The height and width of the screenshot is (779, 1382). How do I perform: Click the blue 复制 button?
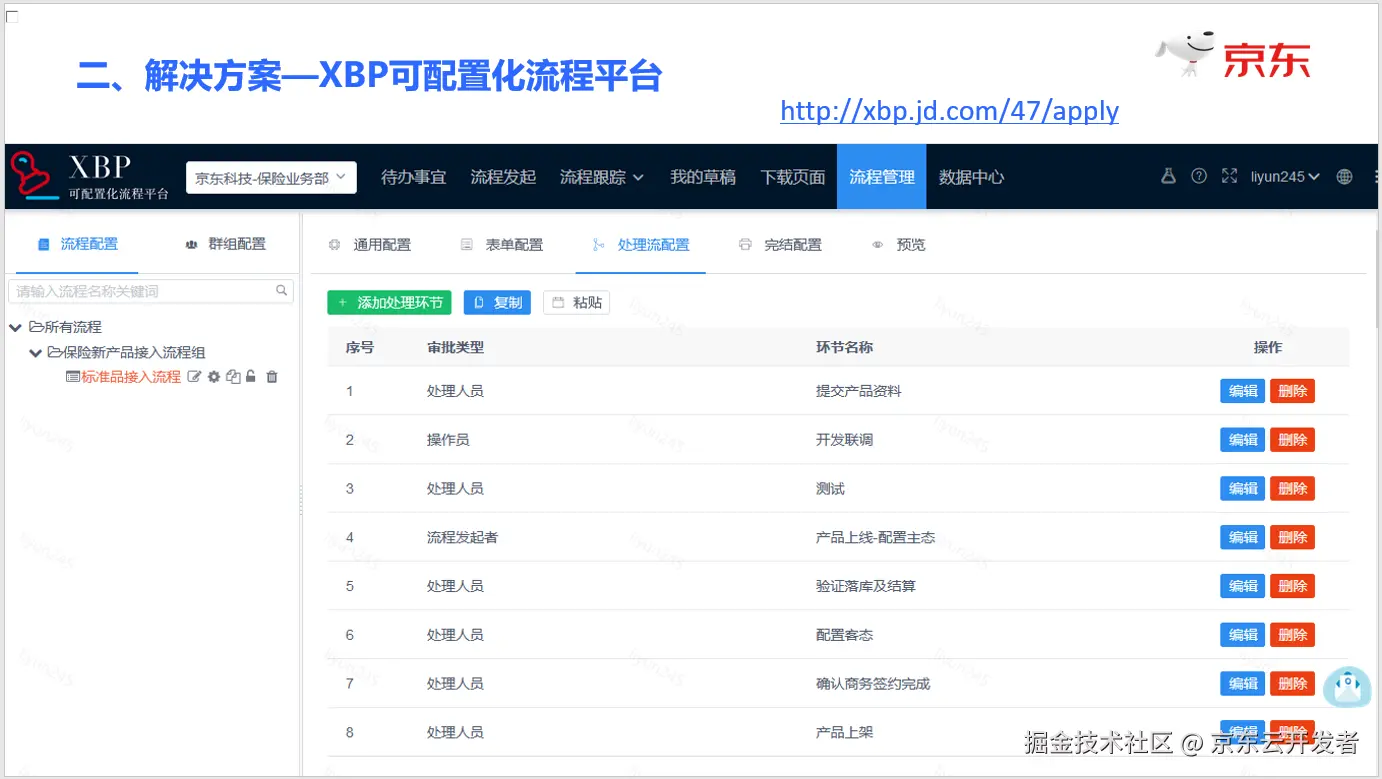point(497,303)
